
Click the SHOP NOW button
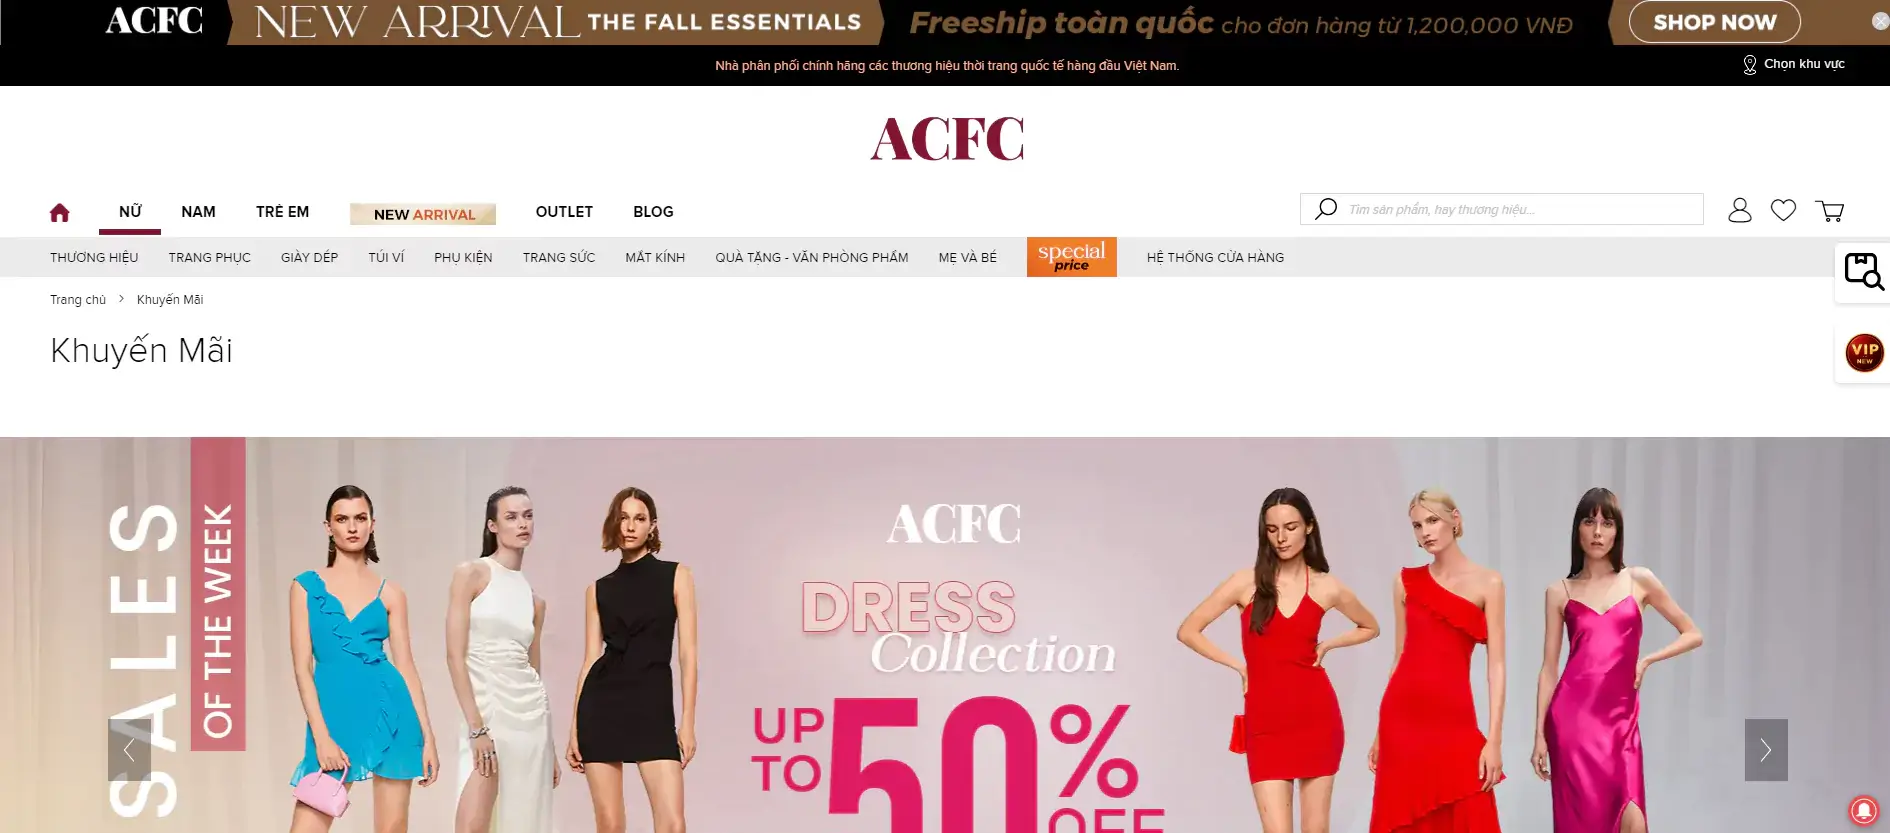[x=1714, y=22]
